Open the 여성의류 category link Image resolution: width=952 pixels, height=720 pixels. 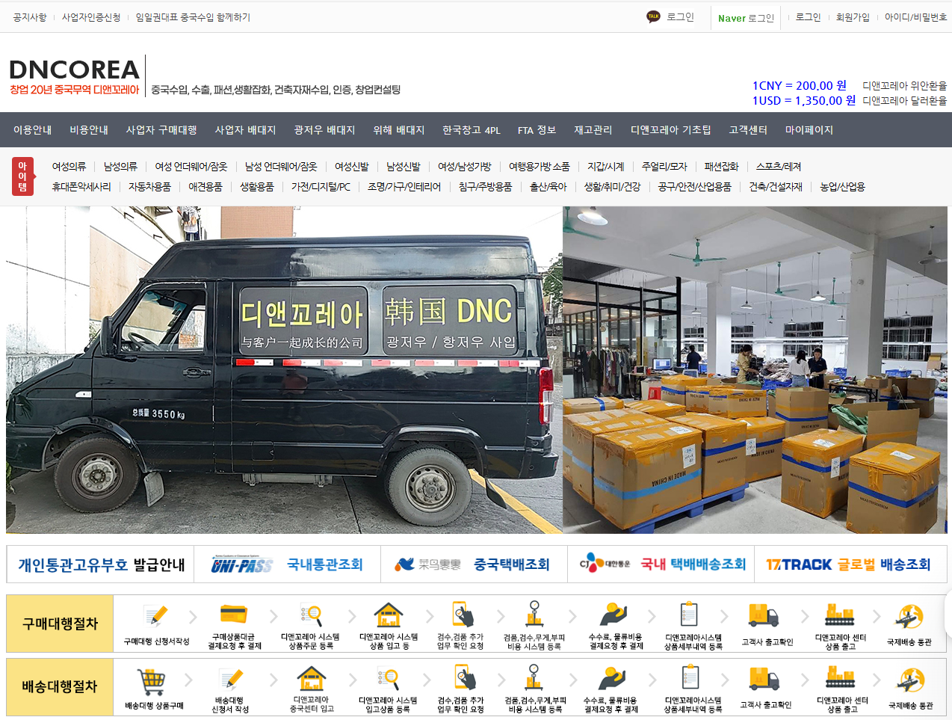pyautogui.click(x=69, y=167)
